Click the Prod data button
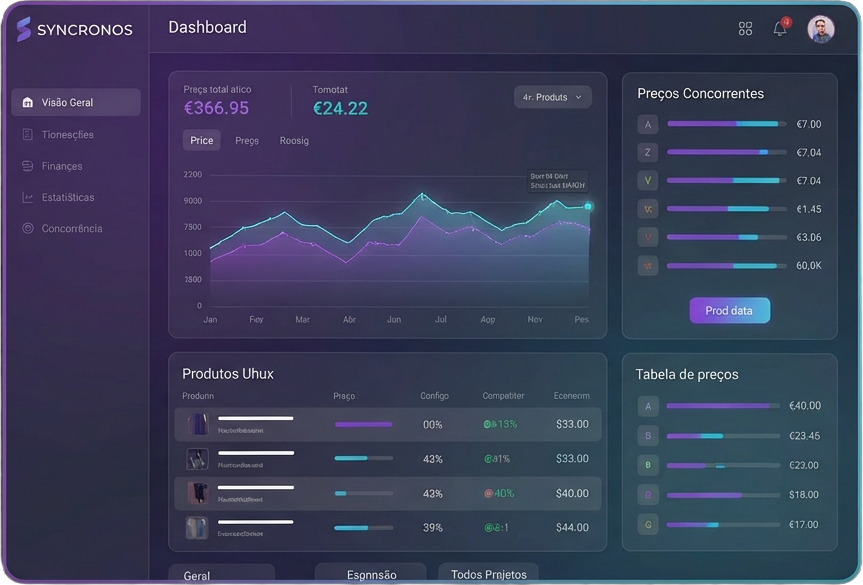Viewport: 863px width, 585px height. [x=729, y=310]
